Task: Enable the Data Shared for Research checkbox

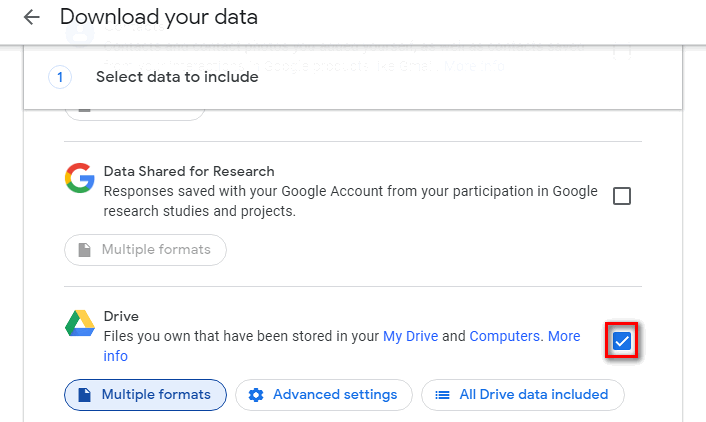Action: pos(622,196)
